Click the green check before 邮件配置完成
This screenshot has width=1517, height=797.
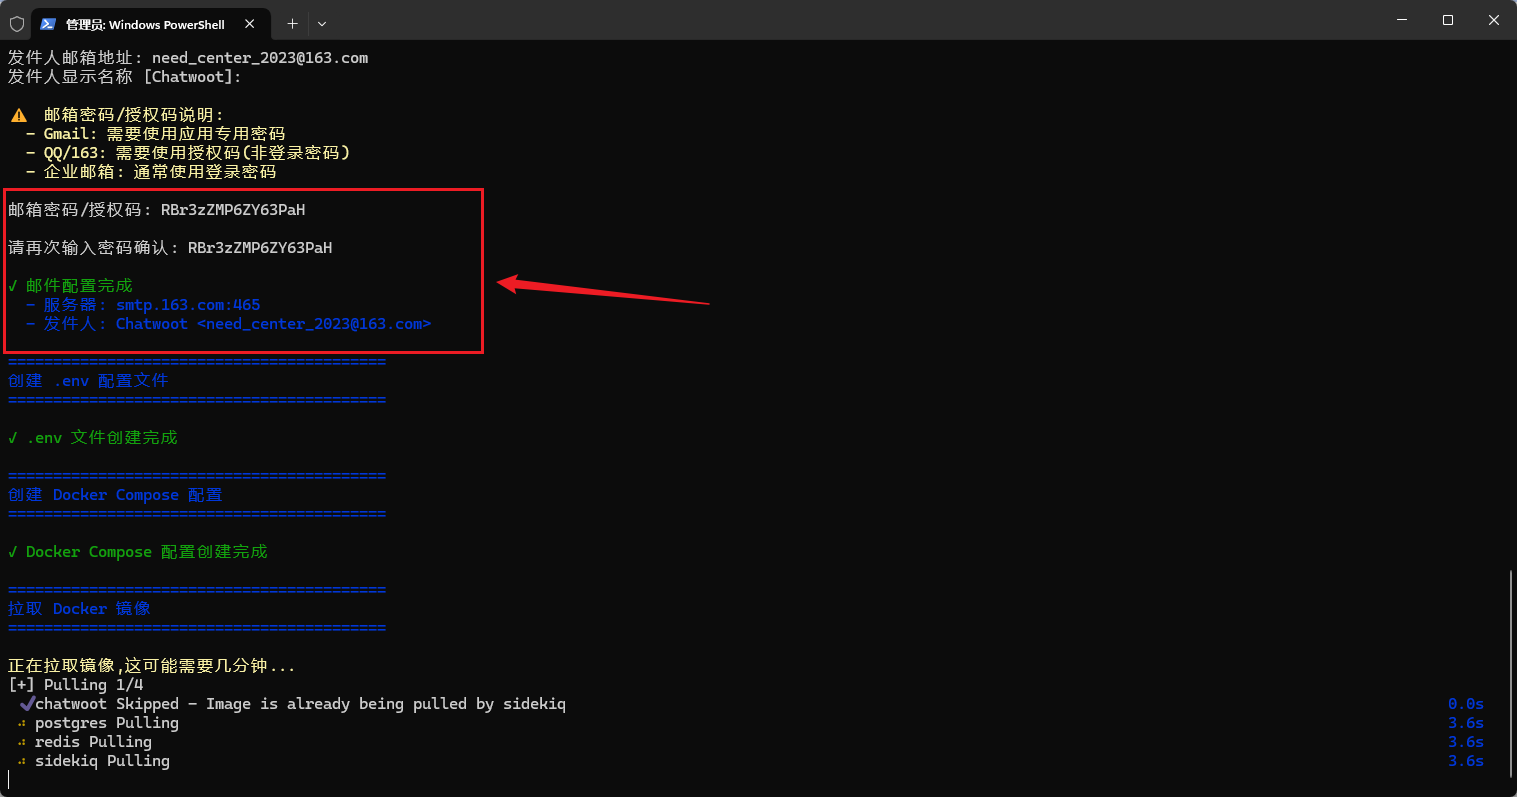[13, 286]
